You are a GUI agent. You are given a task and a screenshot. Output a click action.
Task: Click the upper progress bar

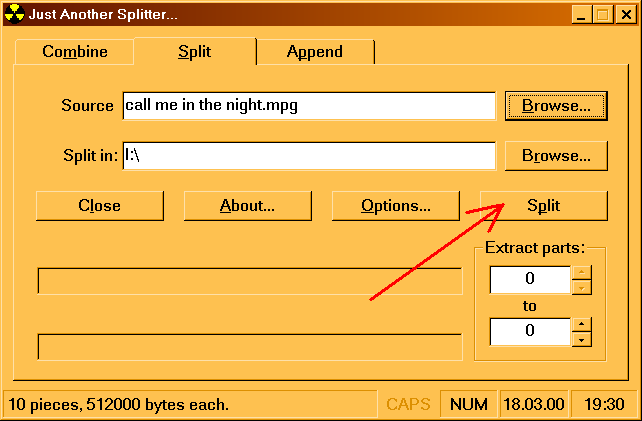[x=250, y=281]
